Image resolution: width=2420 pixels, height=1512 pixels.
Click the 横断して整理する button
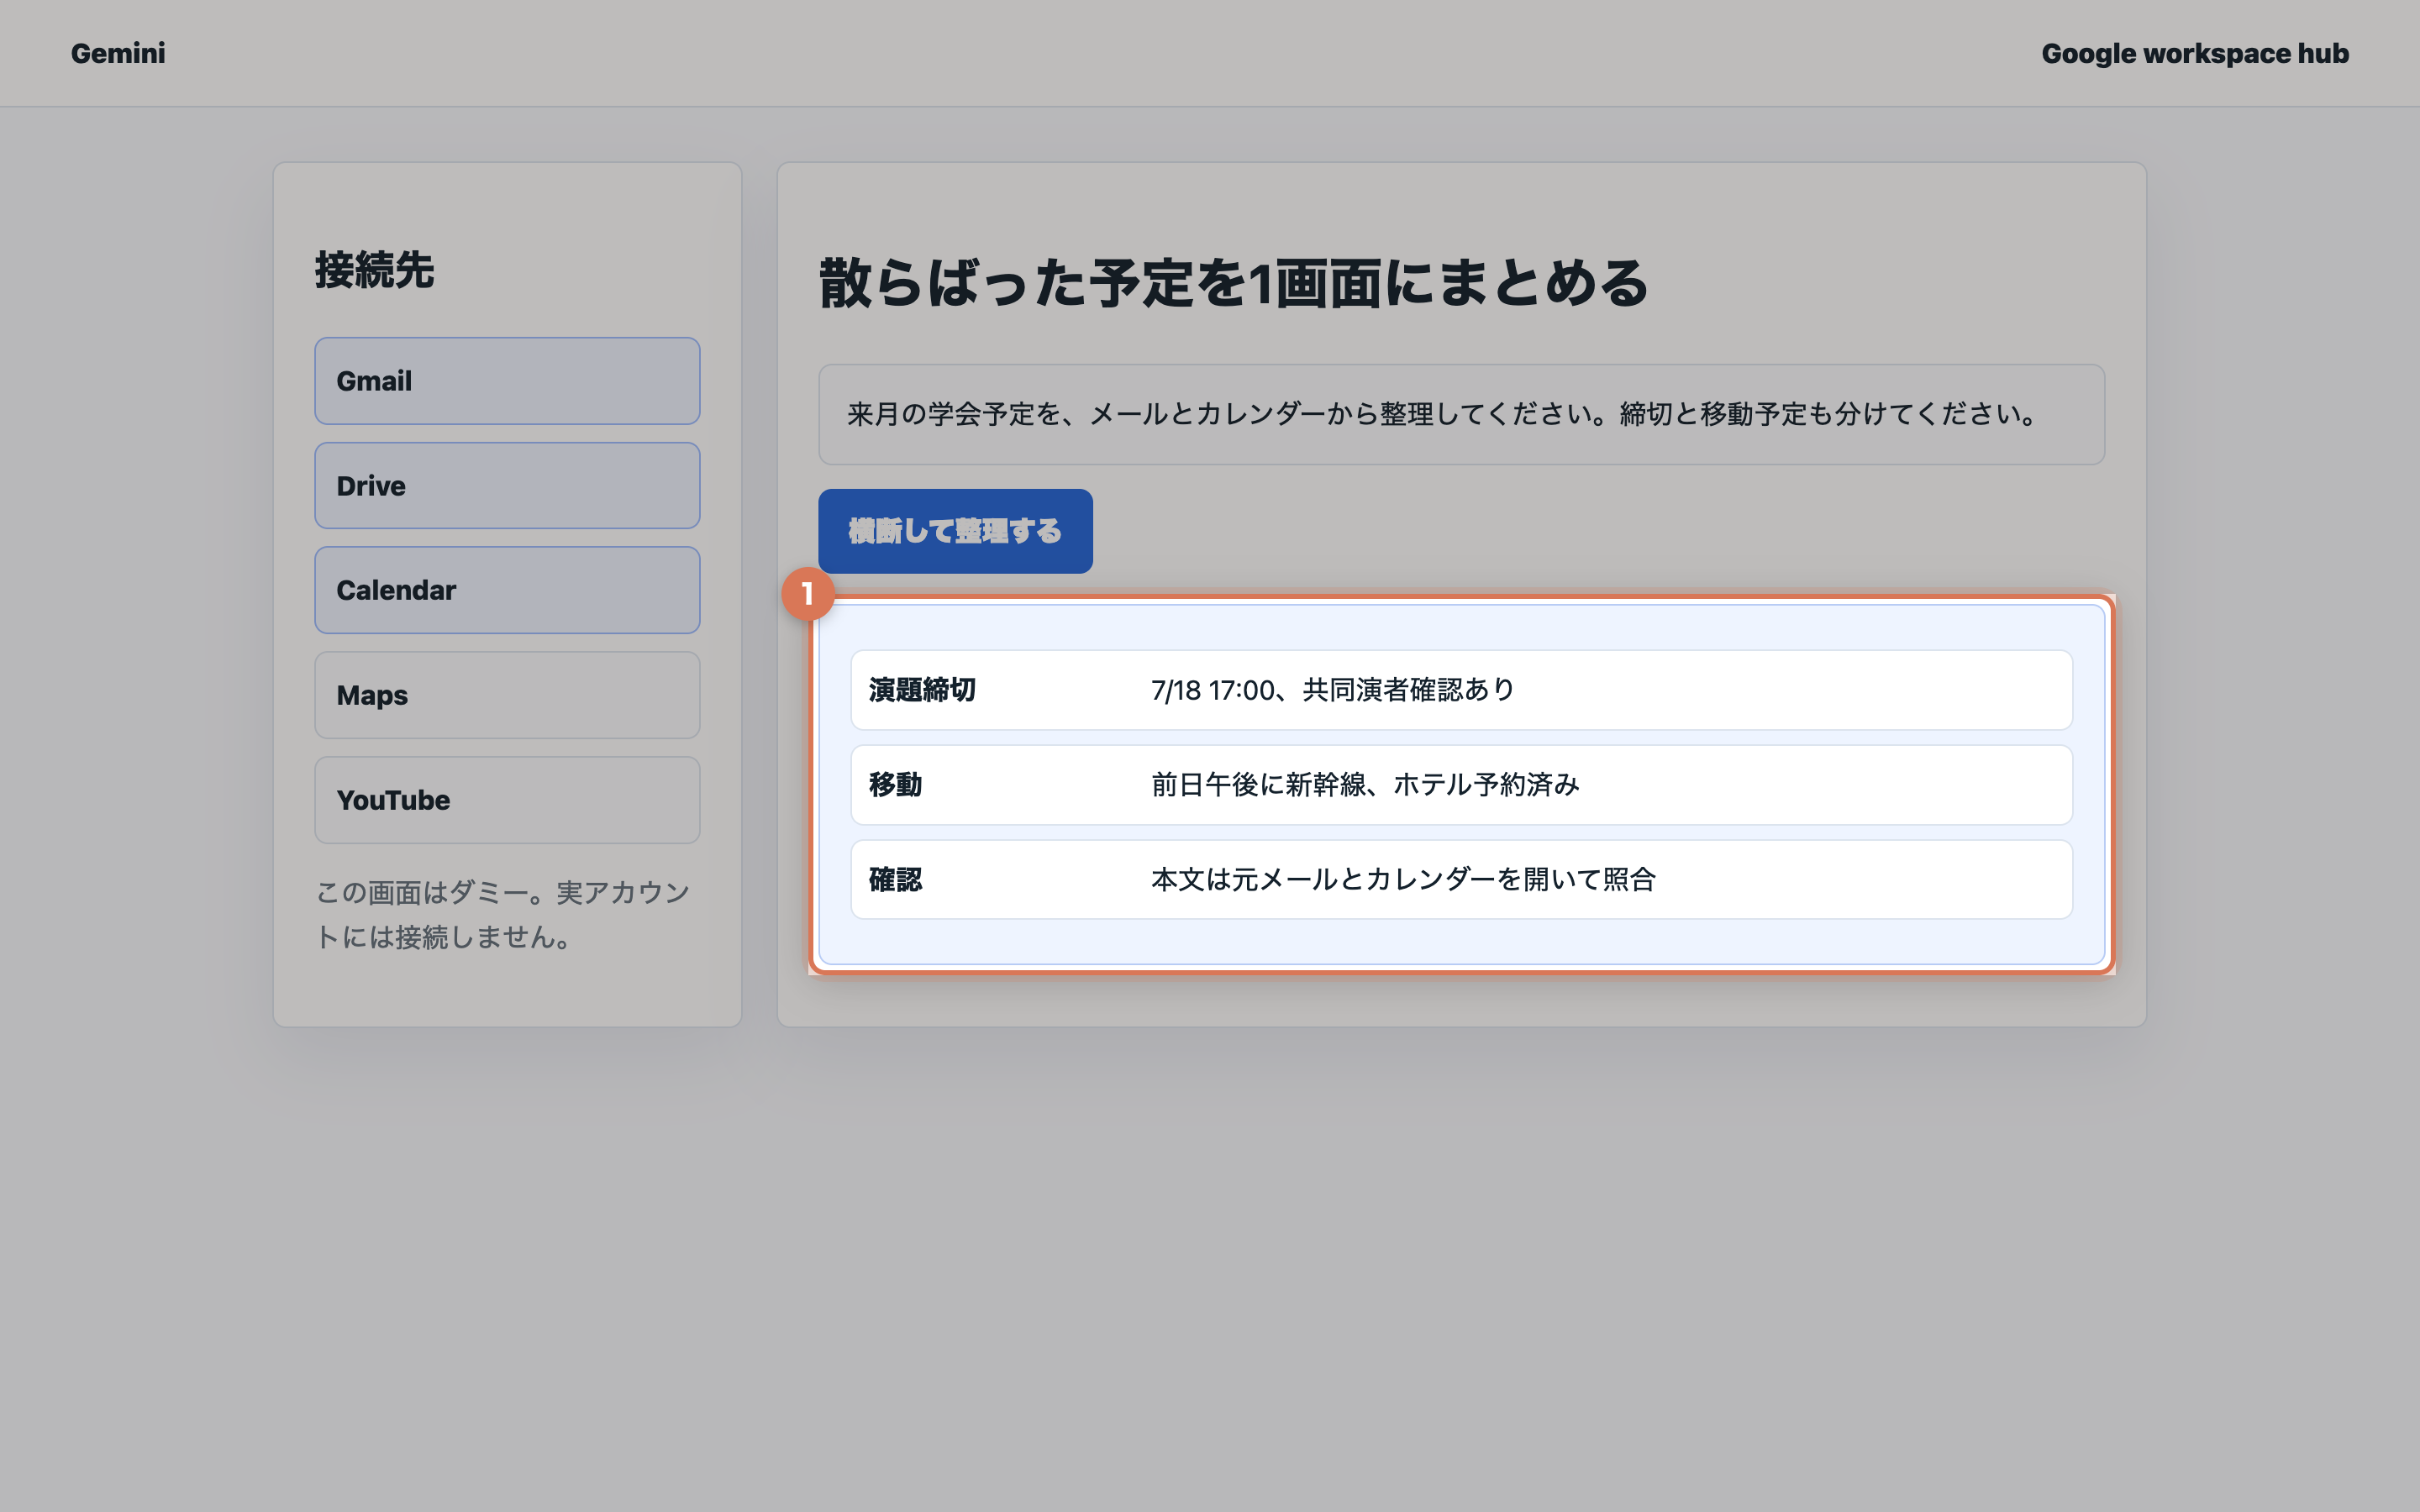click(x=955, y=531)
